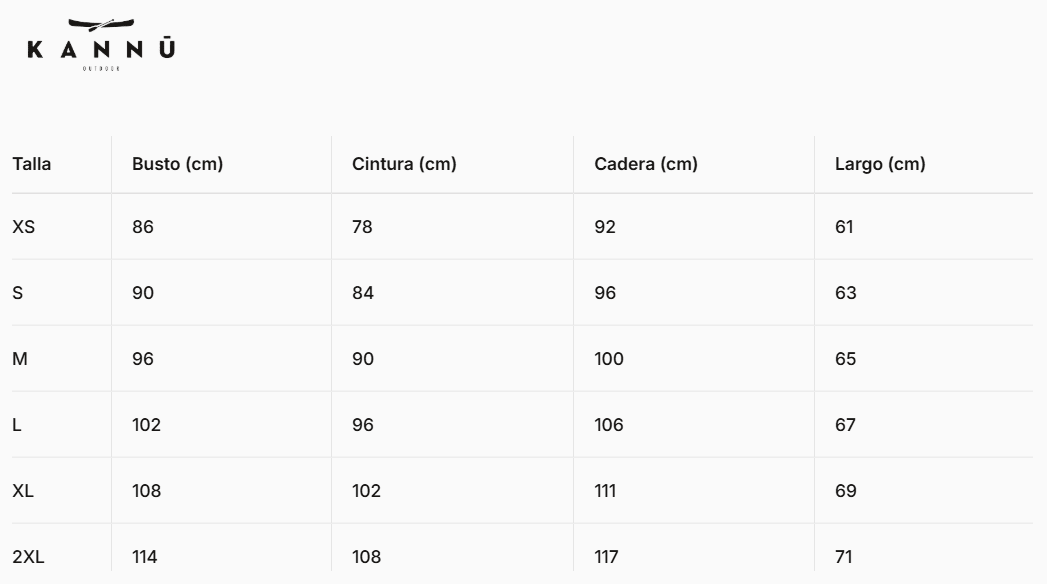The height and width of the screenshot is (585, 1047).
Task: Select the L size row label
Action: [x=17, y=425]
